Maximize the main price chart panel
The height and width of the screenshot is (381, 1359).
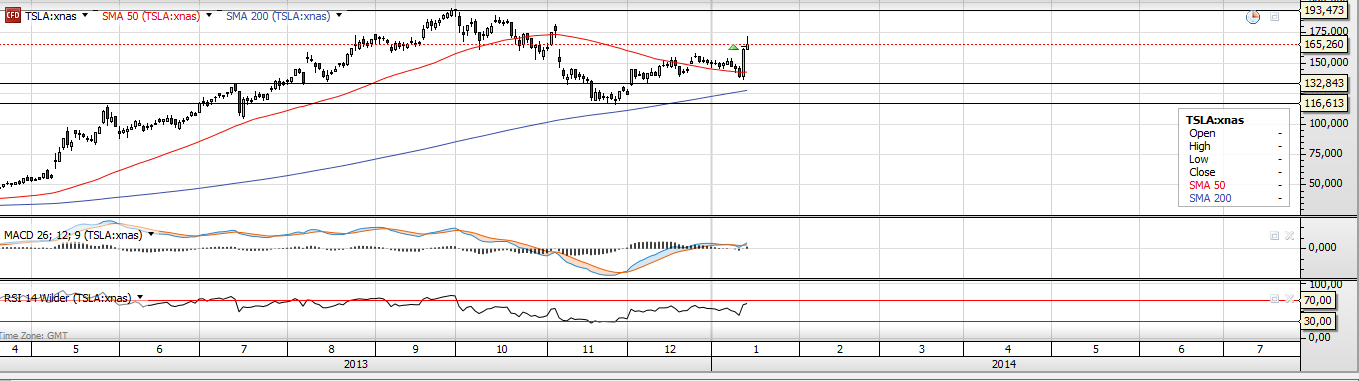coord(1274,17)
